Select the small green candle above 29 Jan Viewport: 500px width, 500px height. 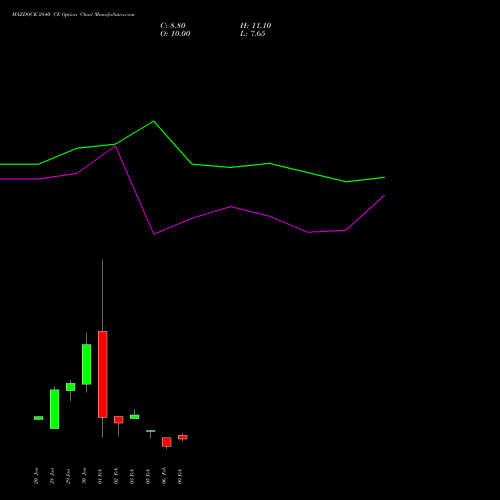click(x=71, y=387)
